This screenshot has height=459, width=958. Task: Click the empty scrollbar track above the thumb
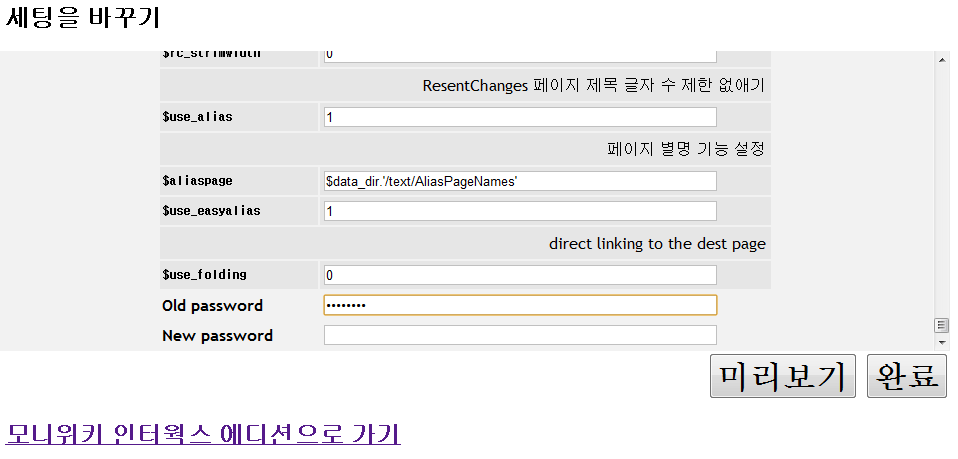[x=941, y=190]
